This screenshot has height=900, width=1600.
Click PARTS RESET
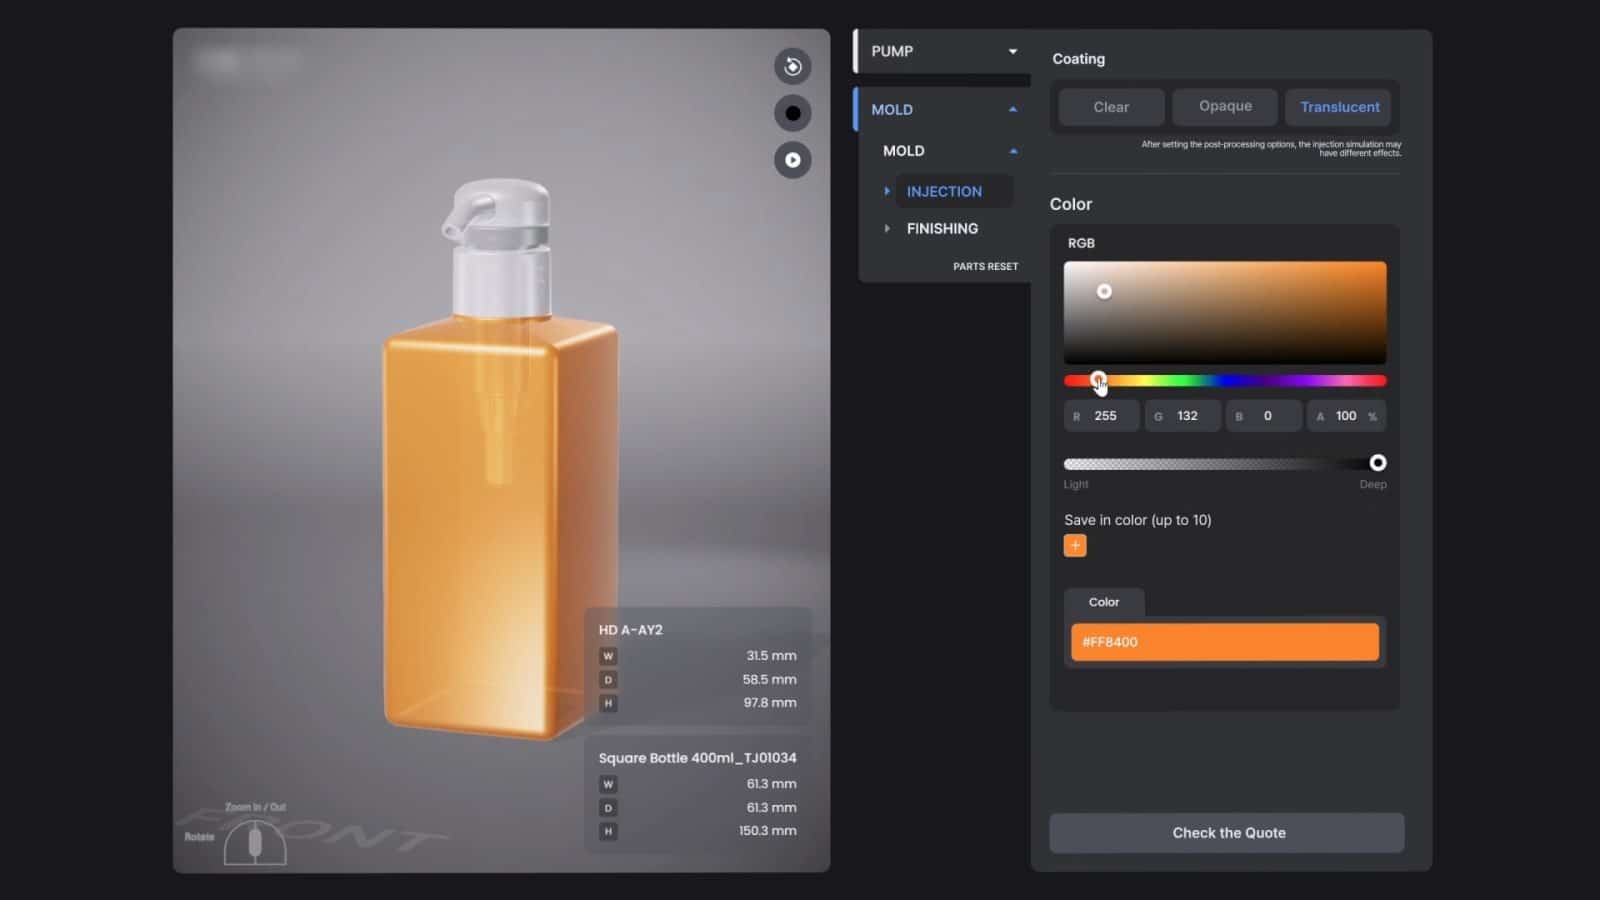pyautogui.click(x=985, y=267)
